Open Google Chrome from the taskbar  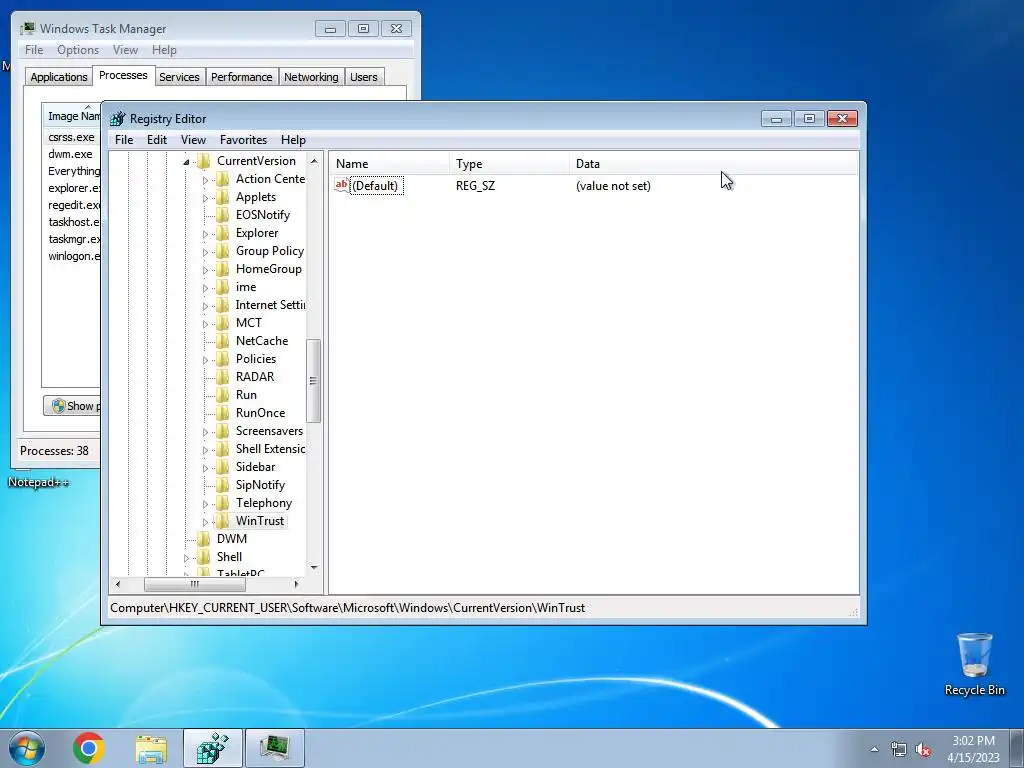[89, 748]
